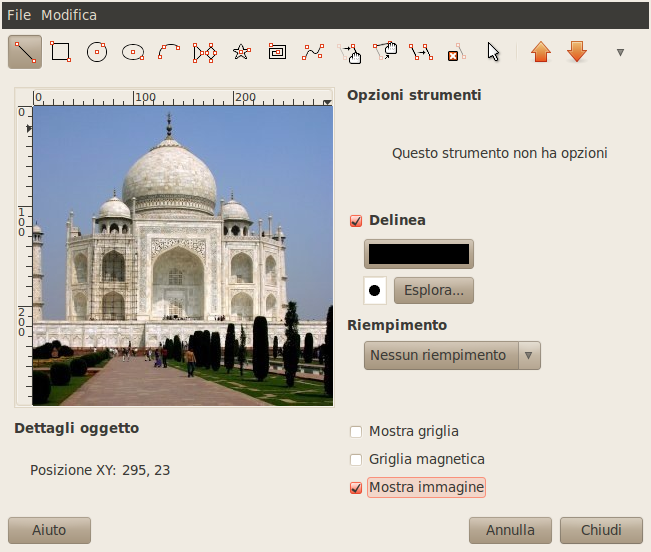Screen dimensions: 651x552
Task: Select the line drawing tool
Action: [25, 52]
